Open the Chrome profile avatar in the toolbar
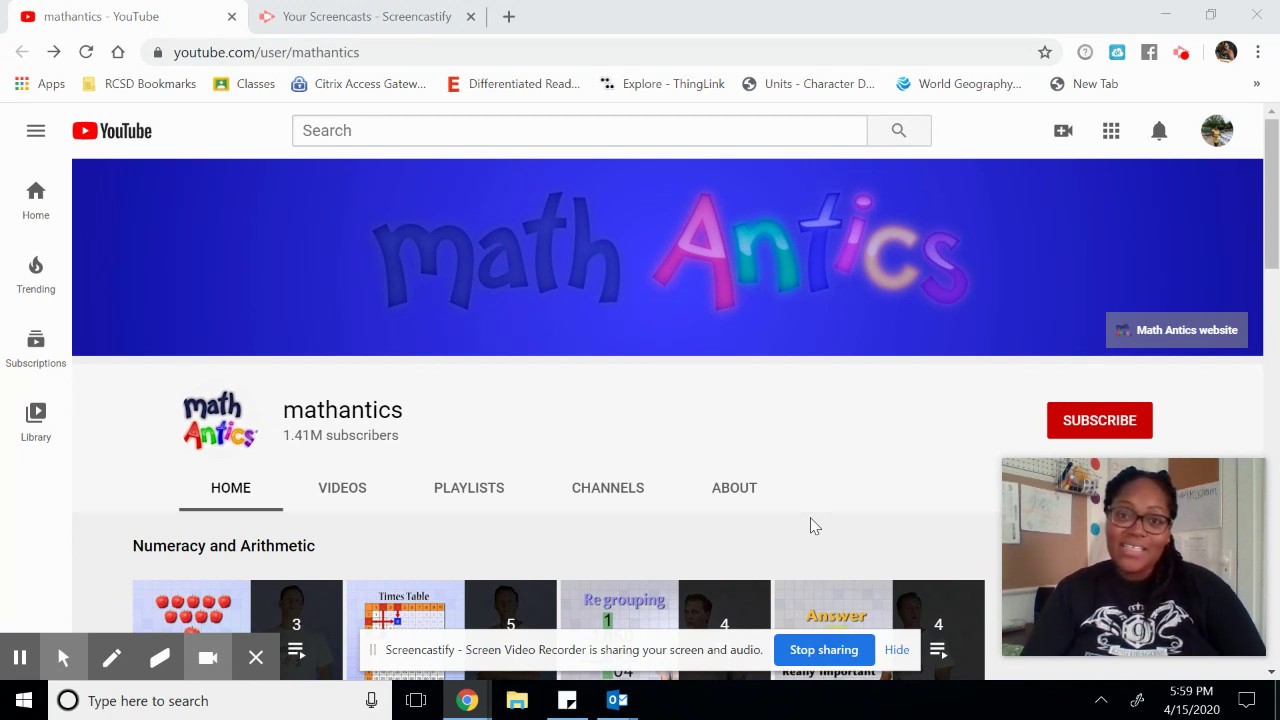The height and width of the screenshot is (720, 1280). coord(1226,52)
